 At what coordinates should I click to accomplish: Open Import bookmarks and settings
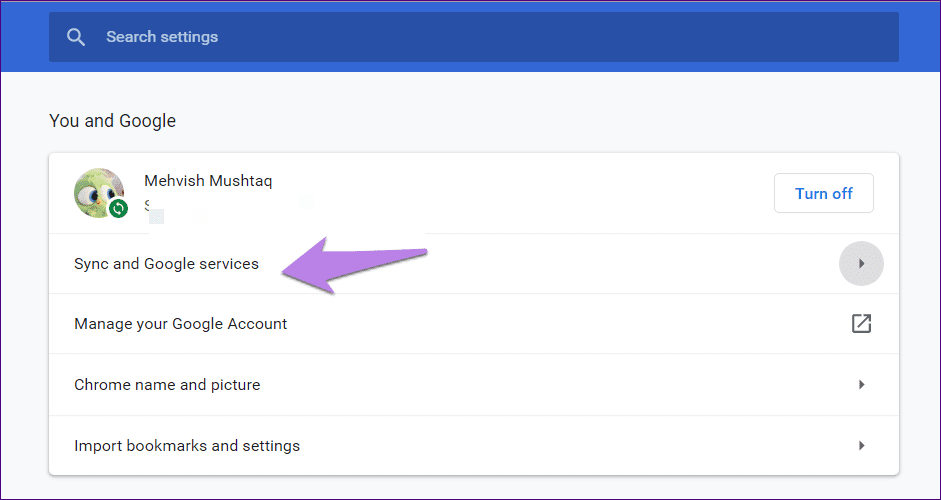(x=474, y=445)
